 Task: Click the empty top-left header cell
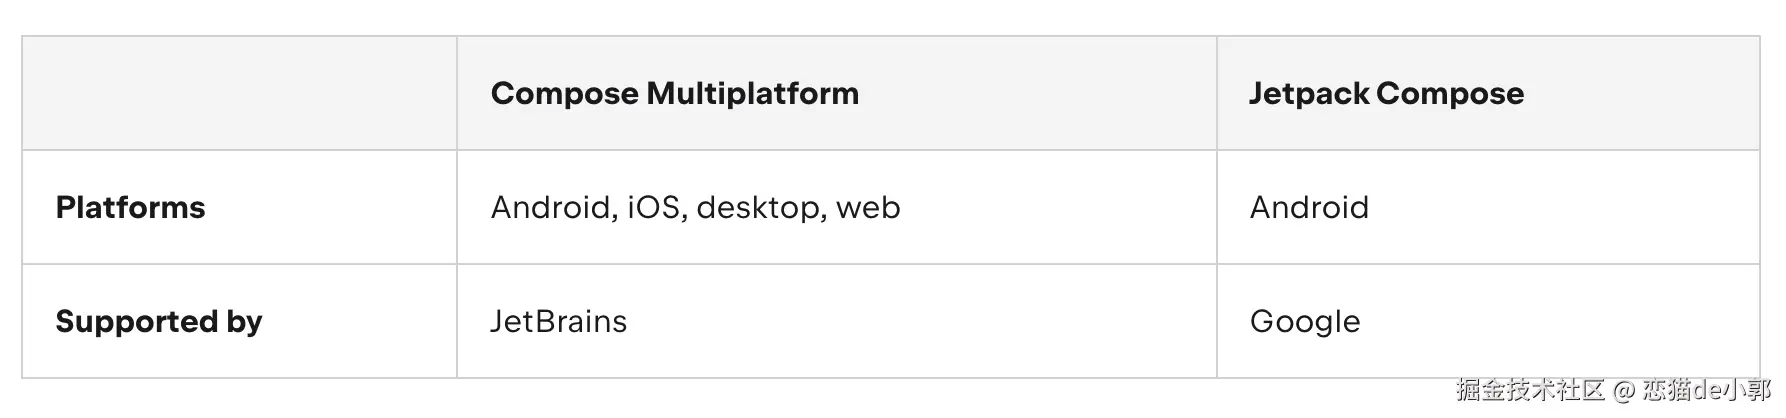(x=239, y=94)
